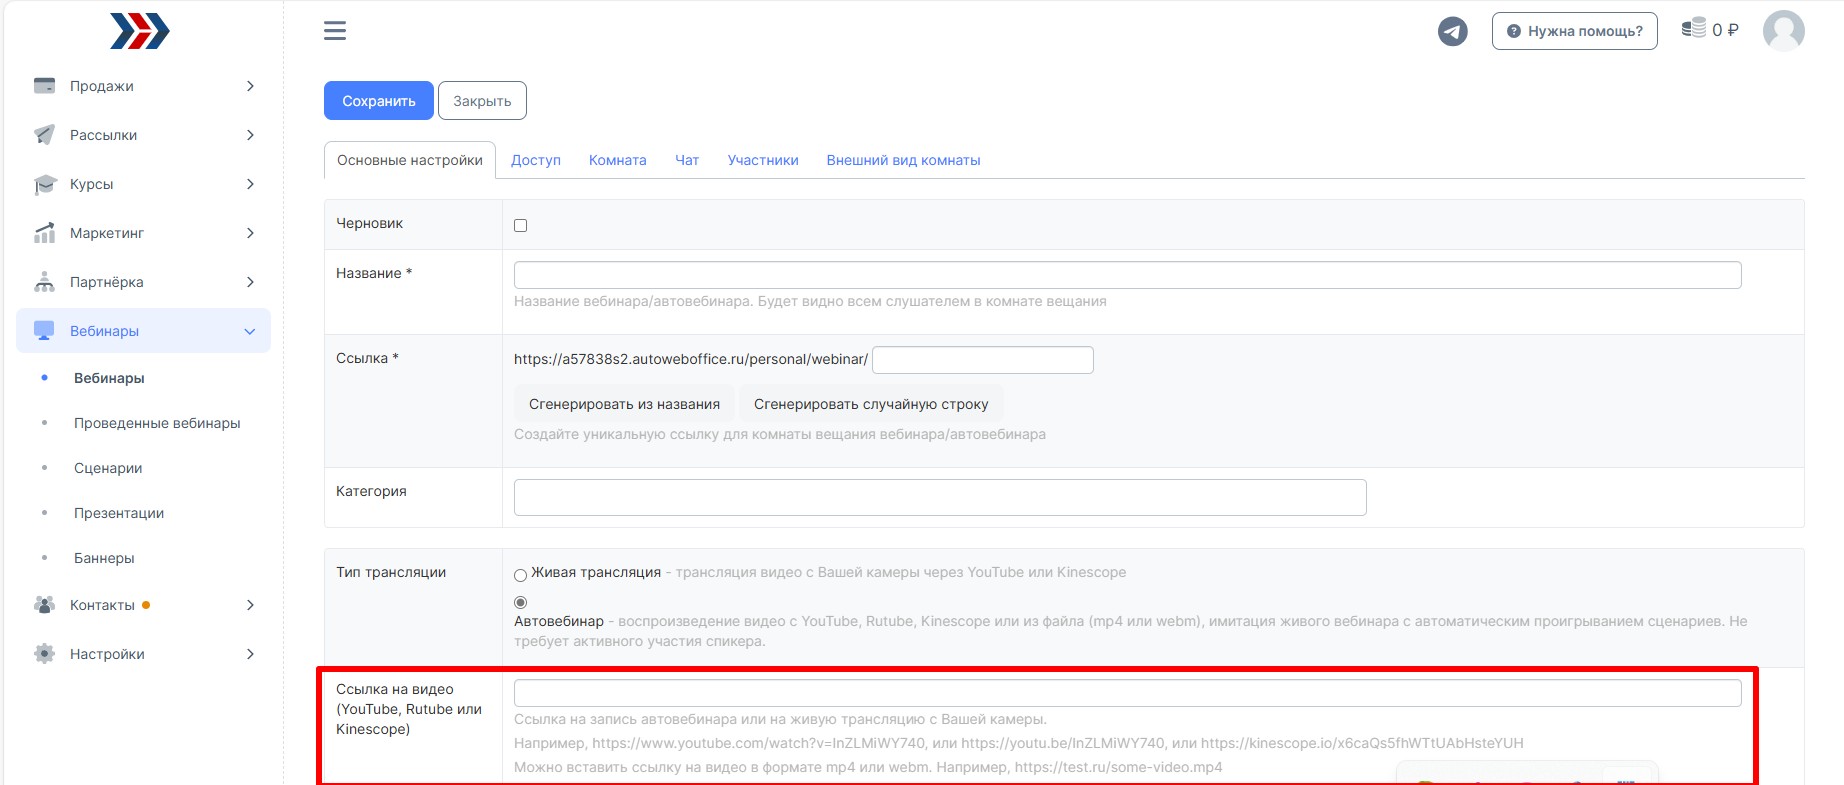Screen dimensions: 1844x785
Task: Open the Внешний вид комнаты tab
Action: pos(903,160)
